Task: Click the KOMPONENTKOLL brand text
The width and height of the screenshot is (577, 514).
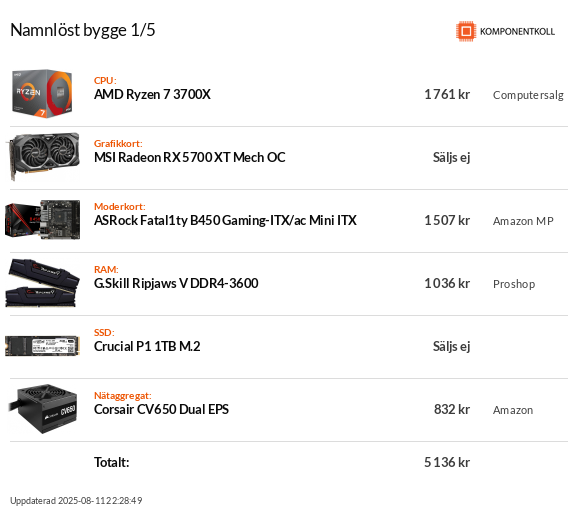Action: [517, 32]
